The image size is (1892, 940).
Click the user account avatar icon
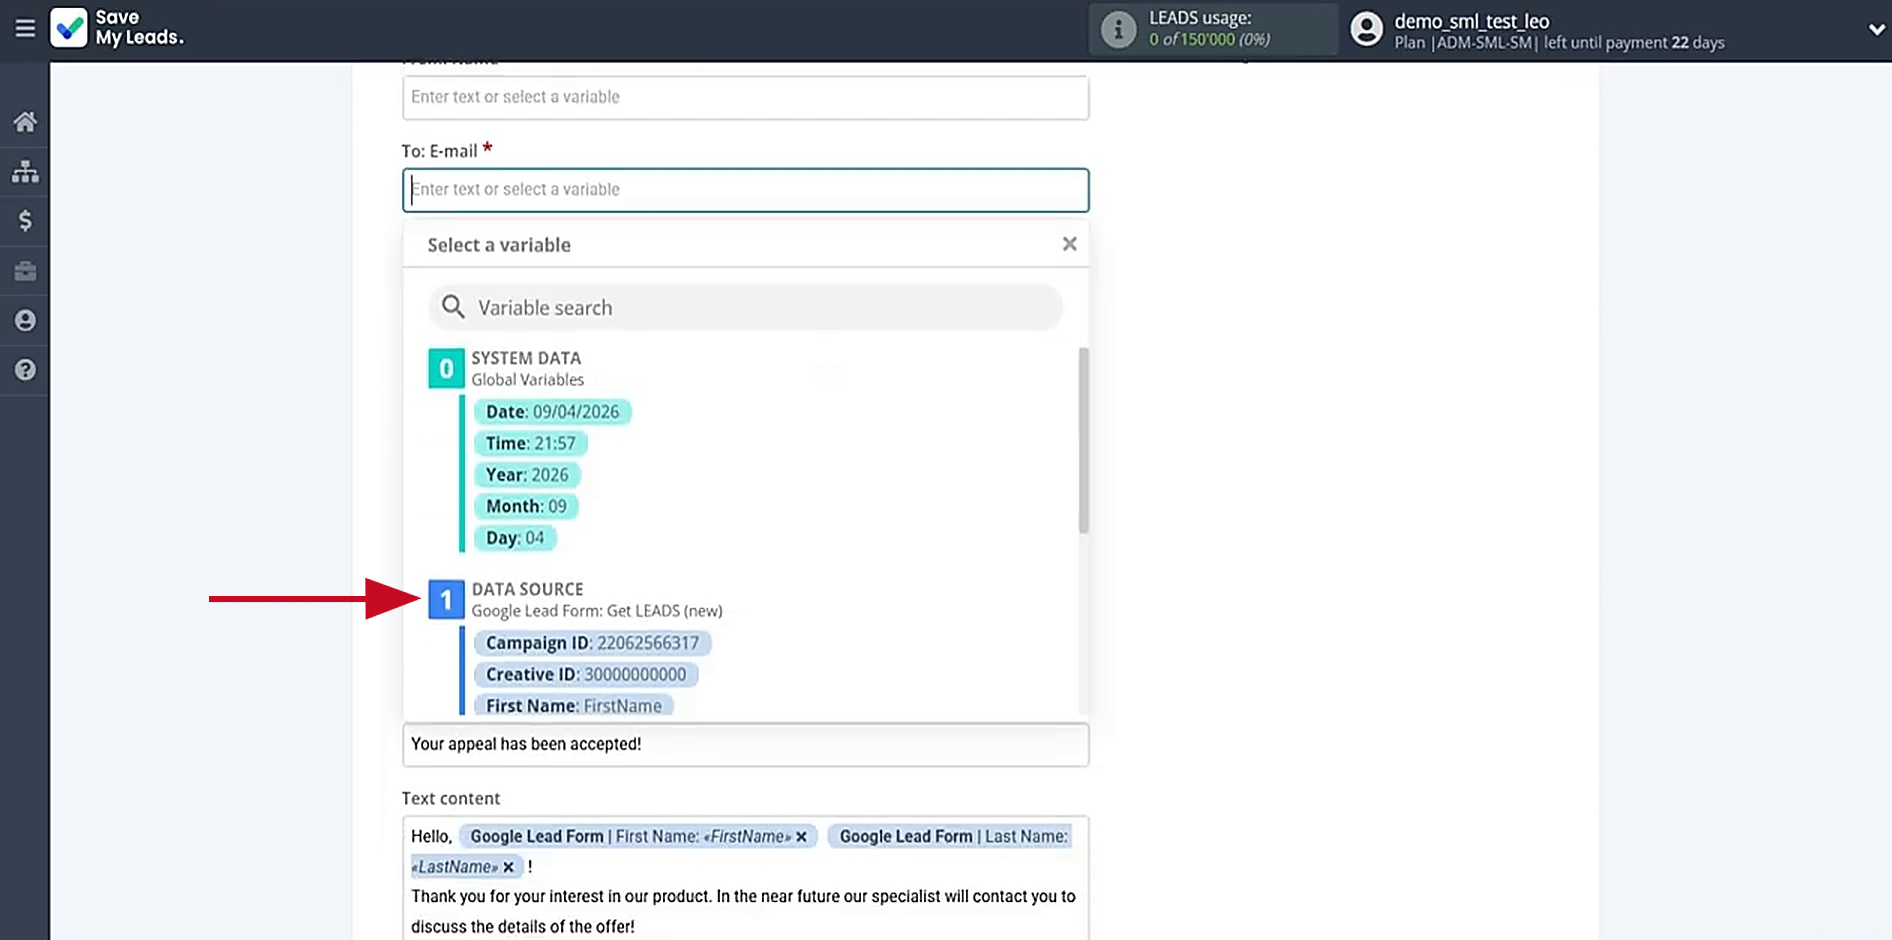click(x=1366, y=29)
